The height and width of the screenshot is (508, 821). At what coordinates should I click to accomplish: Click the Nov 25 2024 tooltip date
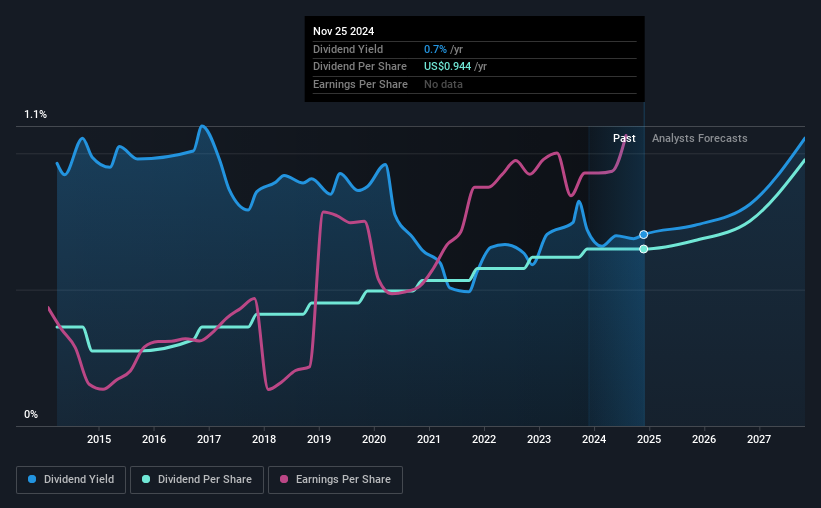343,31
